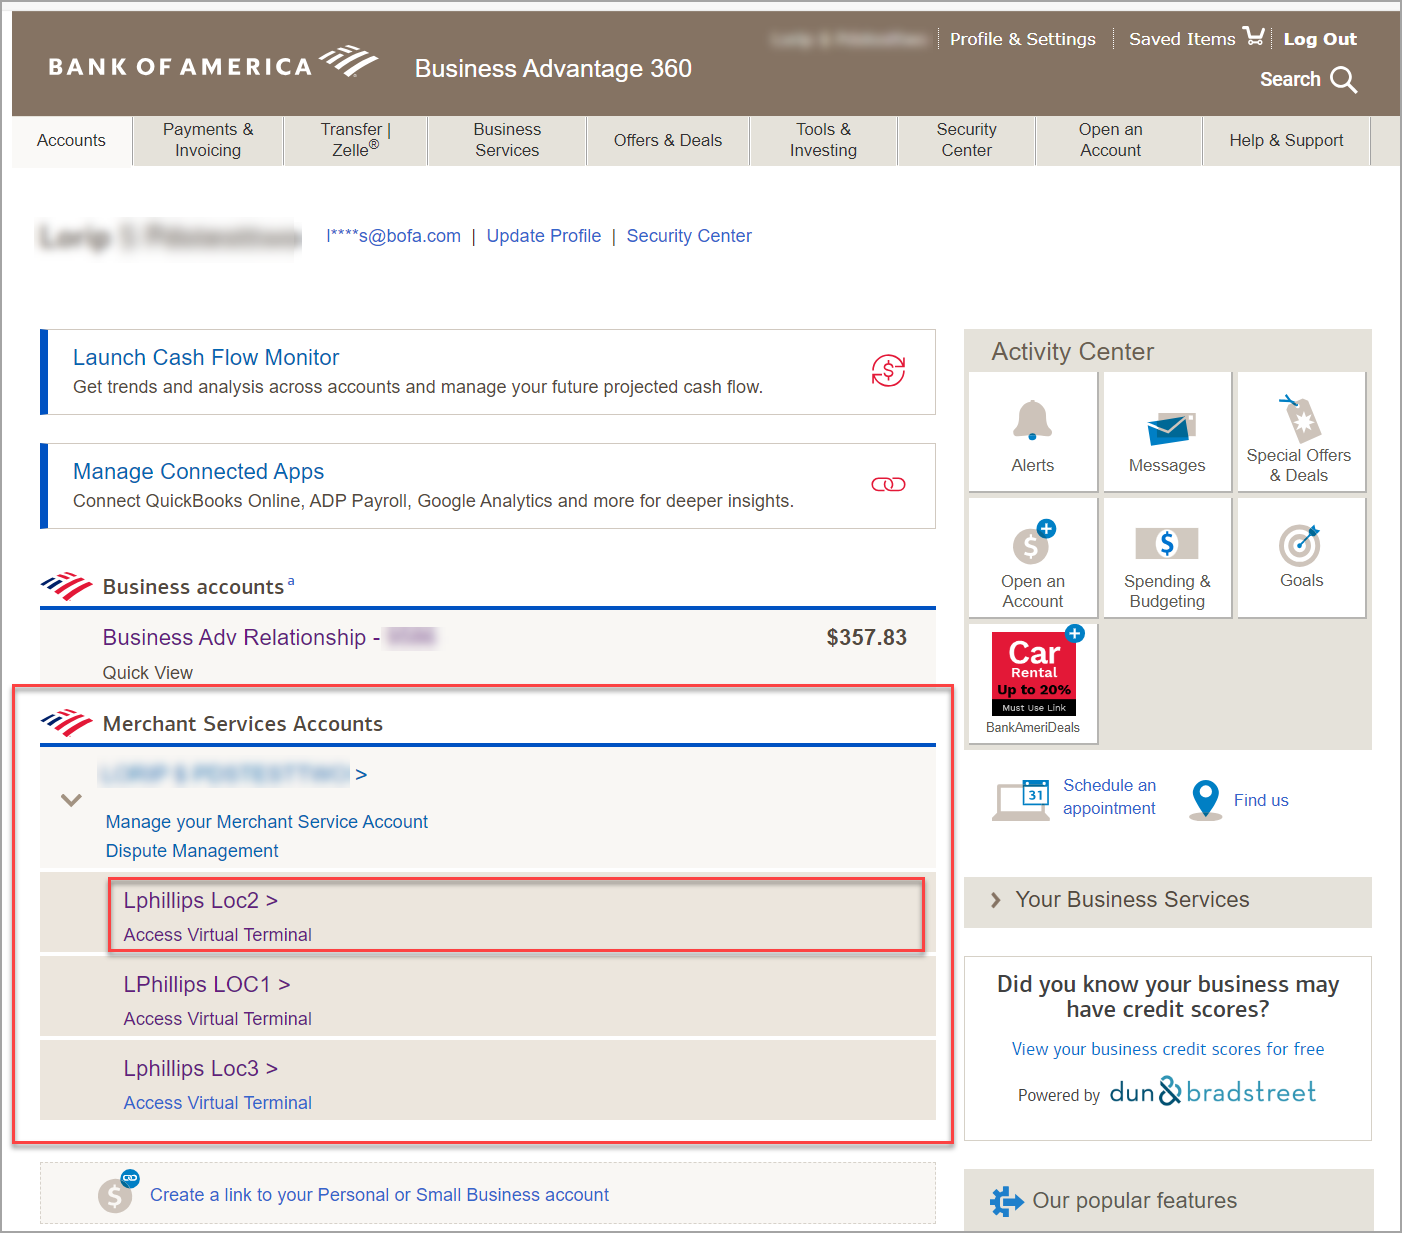1402x1233 pixels.
Task: Click the Our popular features puzzle icon
Action: coord(1006,1201)
